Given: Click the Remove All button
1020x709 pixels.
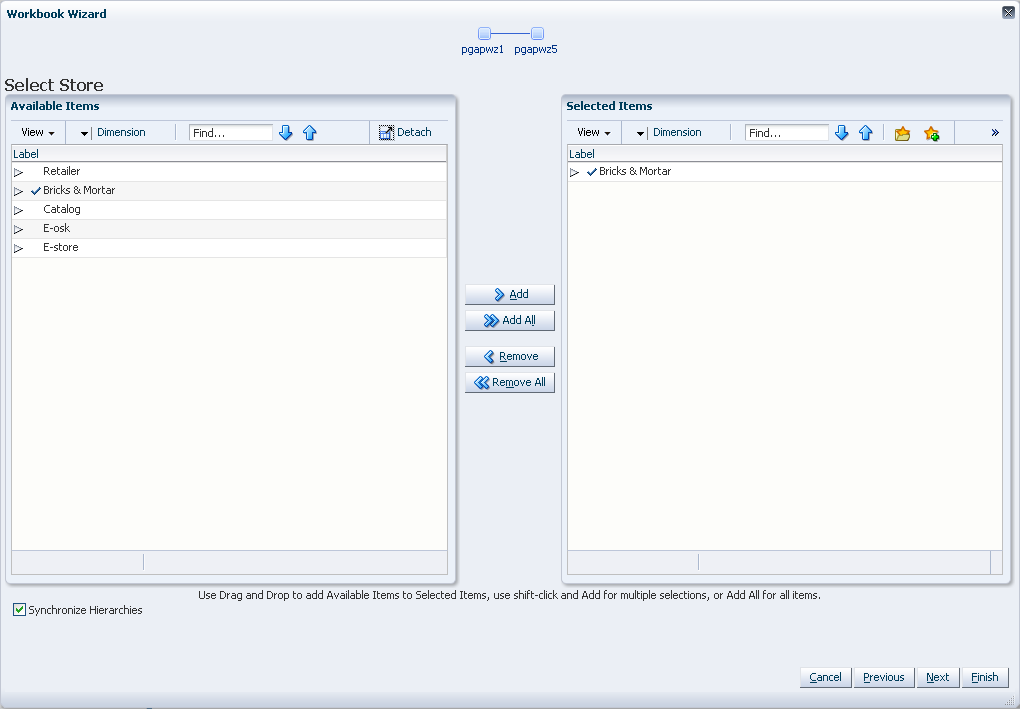Looking at the screenshot, I should pos(510,382).
